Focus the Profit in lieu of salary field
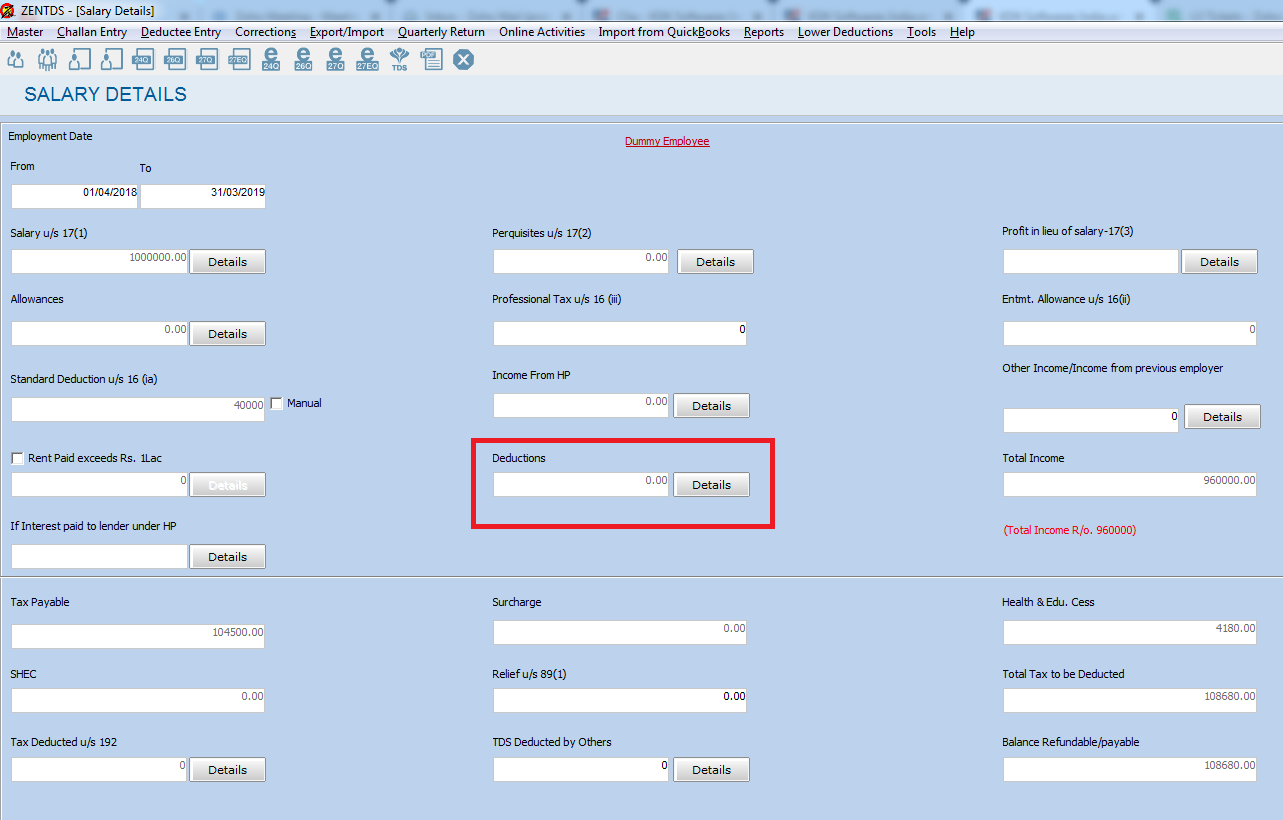 click(1091, 262)
